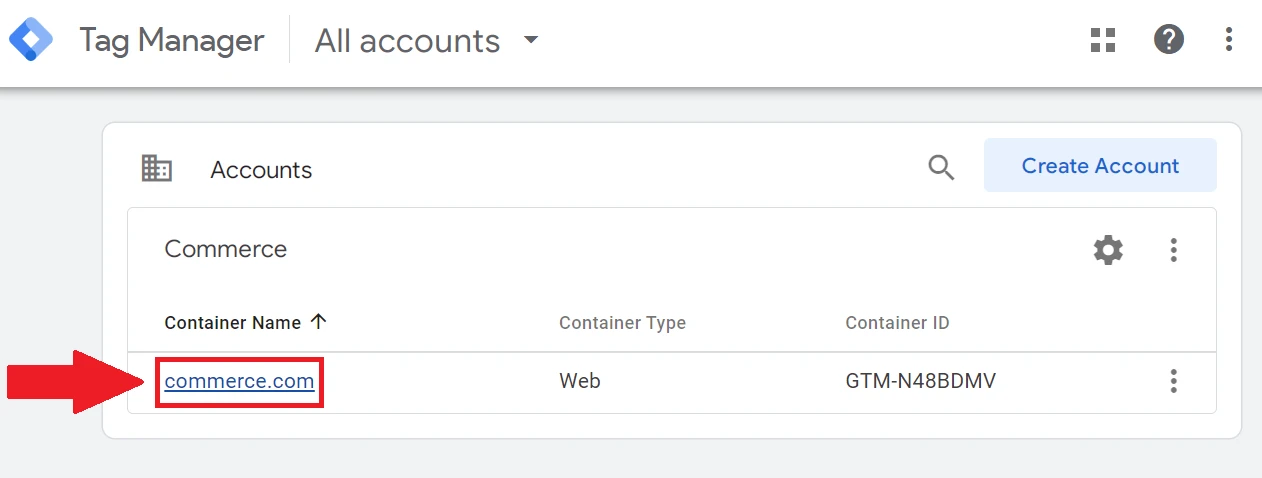Click the Accounts building icon
The height and width of the screenshot is (478, 1262).
tap(157, 168)
